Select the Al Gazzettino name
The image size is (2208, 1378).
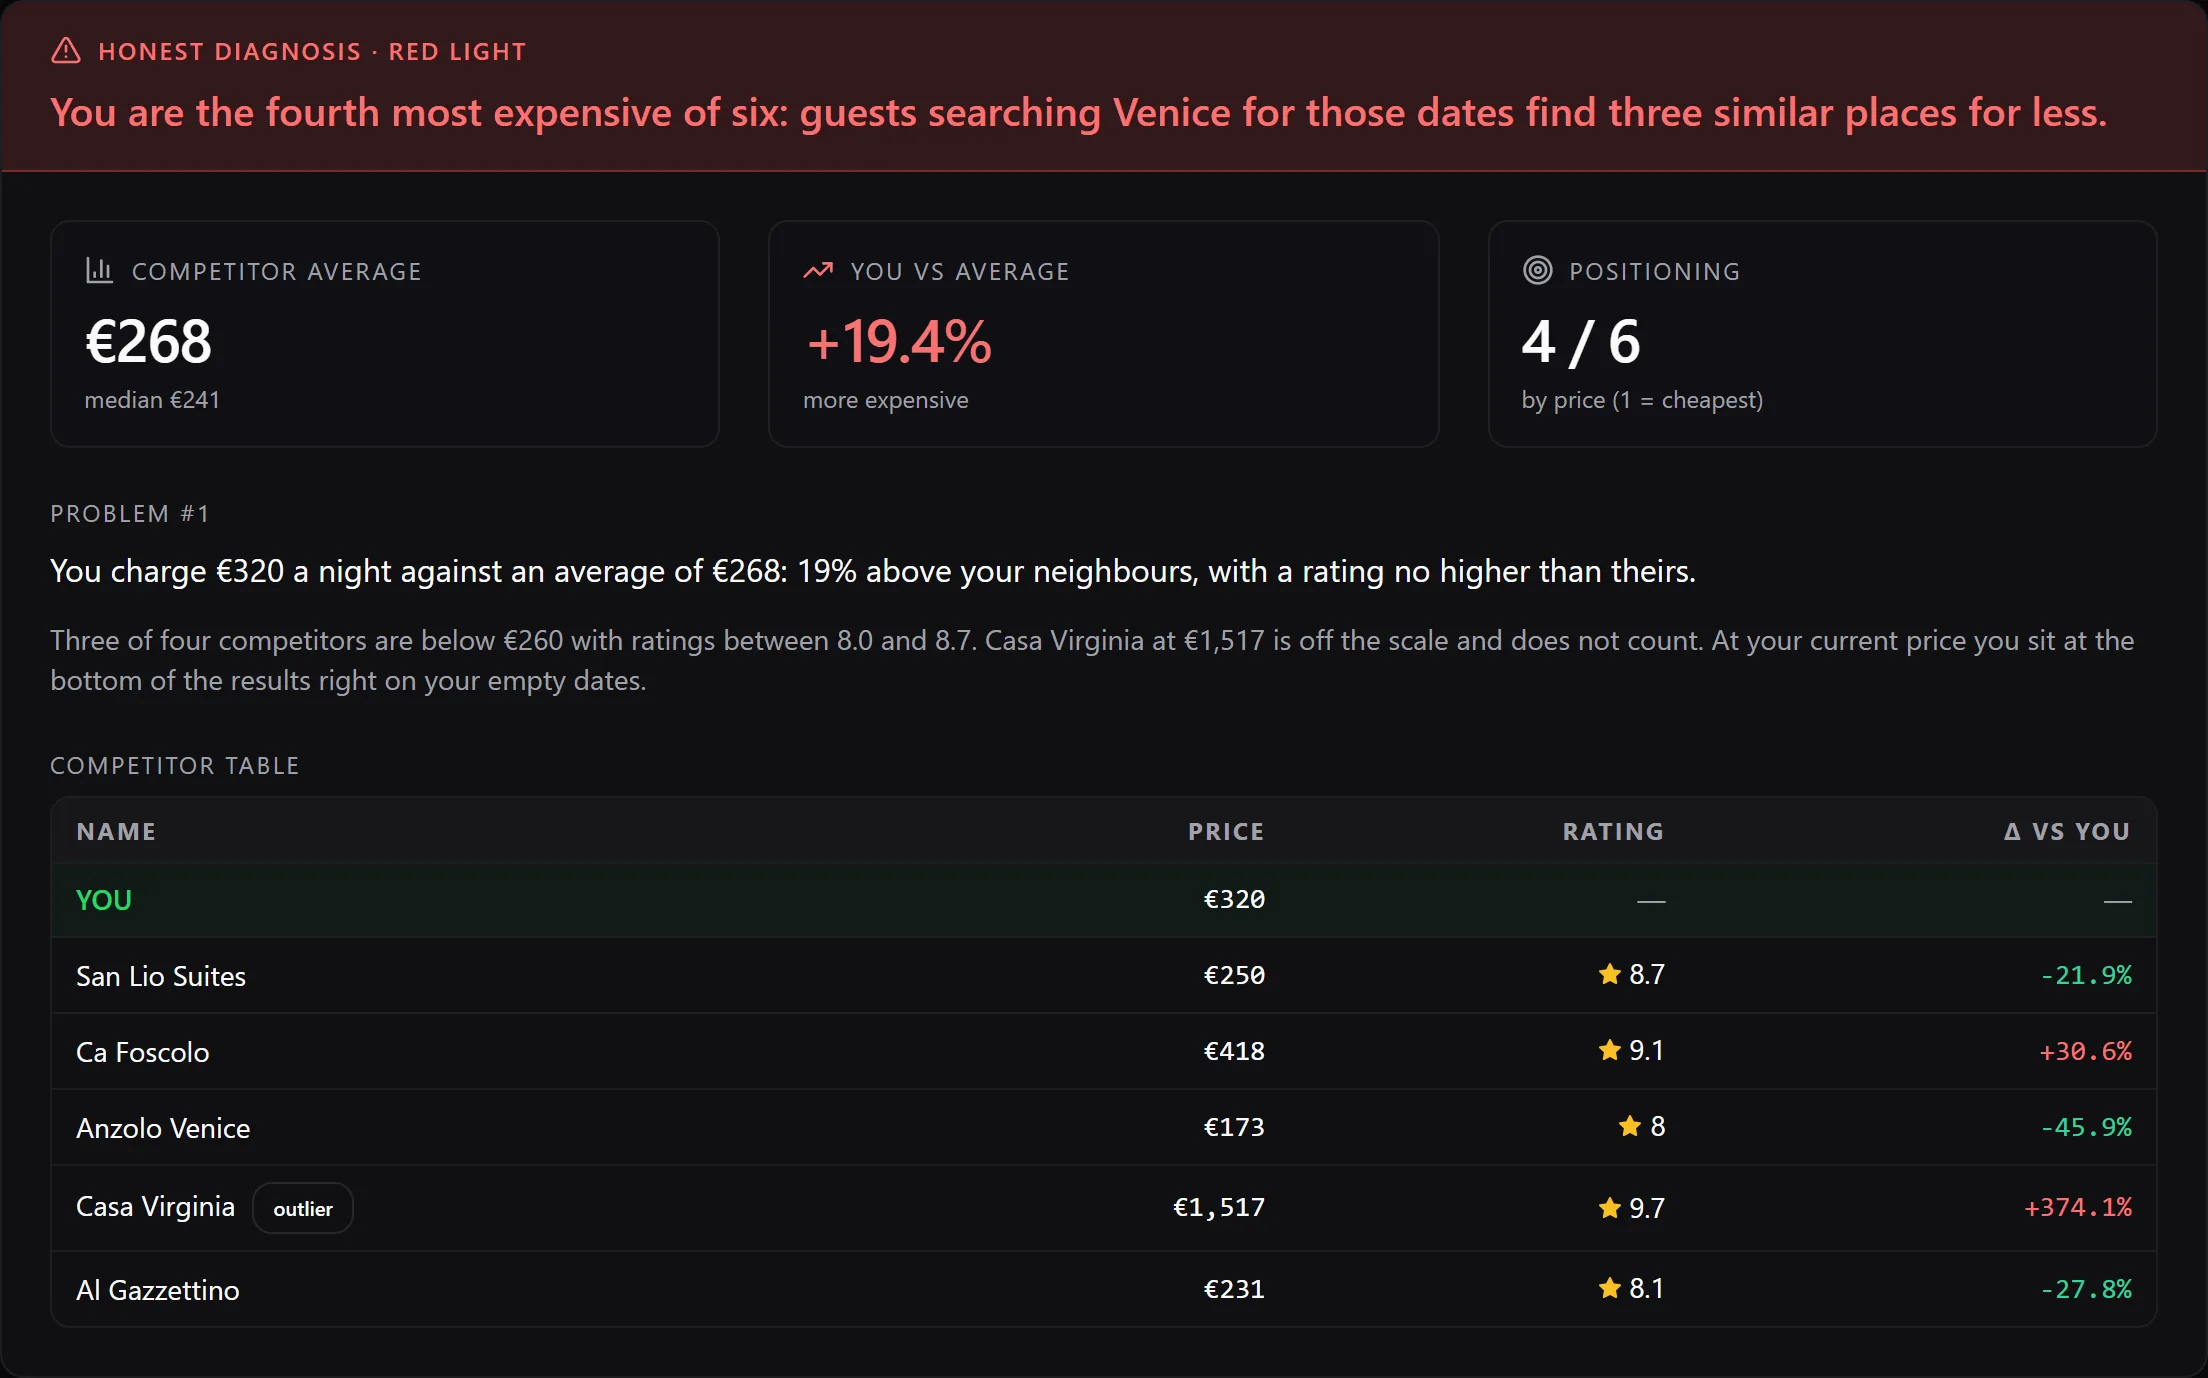[x=158, y=1290]
